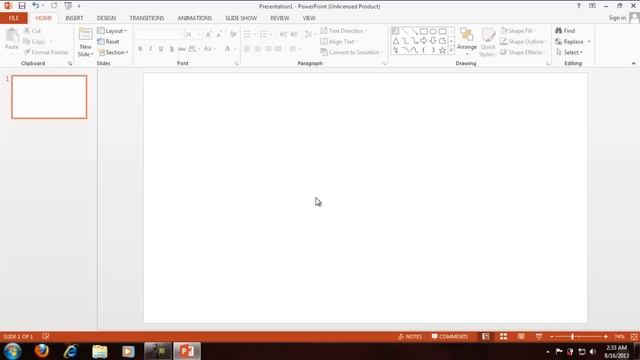Open the Select dropdown
Image resolution: width=640 pixels, height=360 pixels.
[569, 52]
